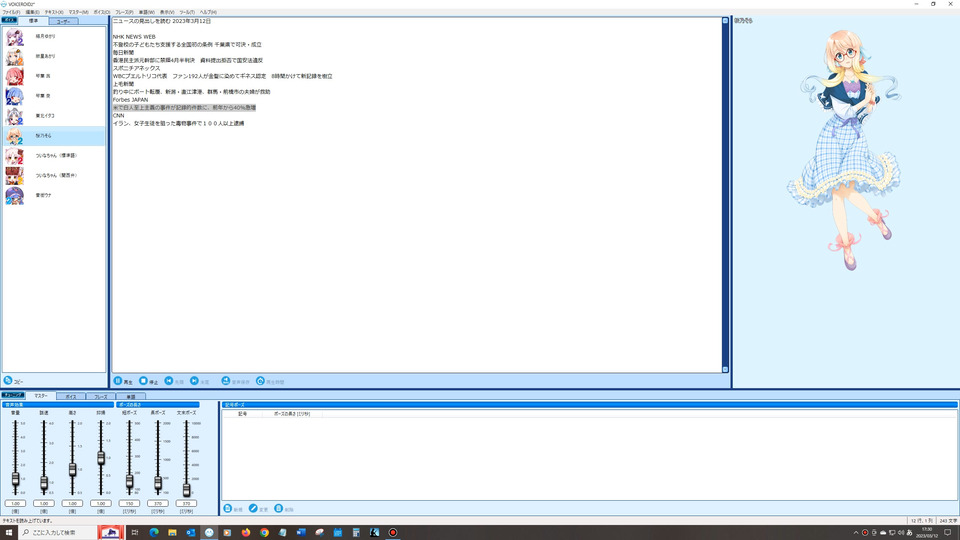Image resolution: width=960 pixels, height=540 pixels.
Task: Switch to the 単語 tuning tab
Action: [x=130, y=397]
